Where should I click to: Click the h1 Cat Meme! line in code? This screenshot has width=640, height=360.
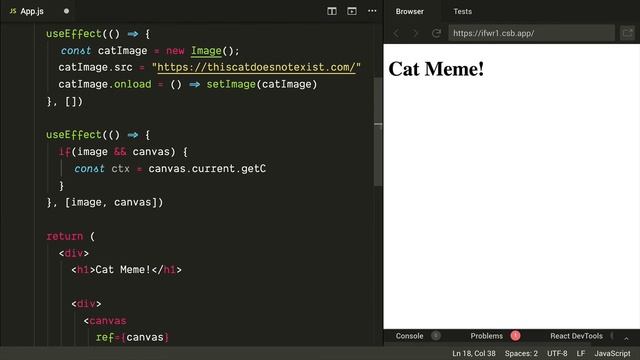(127, 270)
